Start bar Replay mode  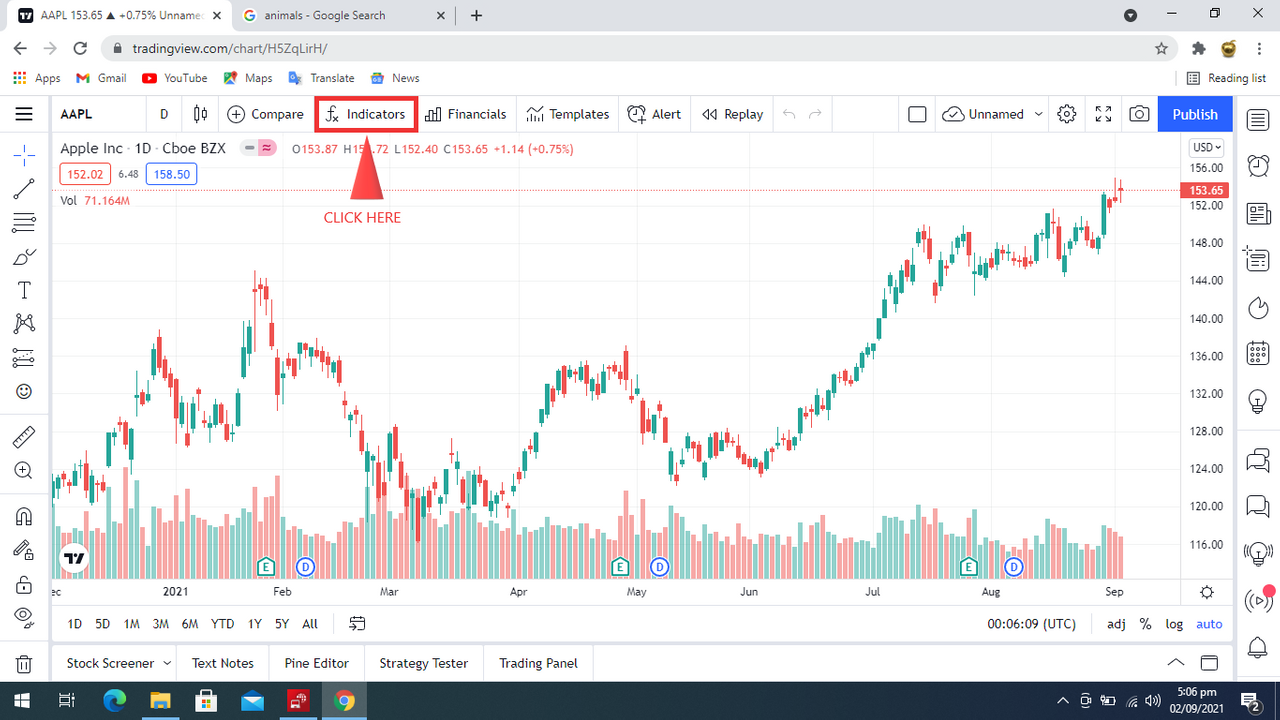point(733,114)
